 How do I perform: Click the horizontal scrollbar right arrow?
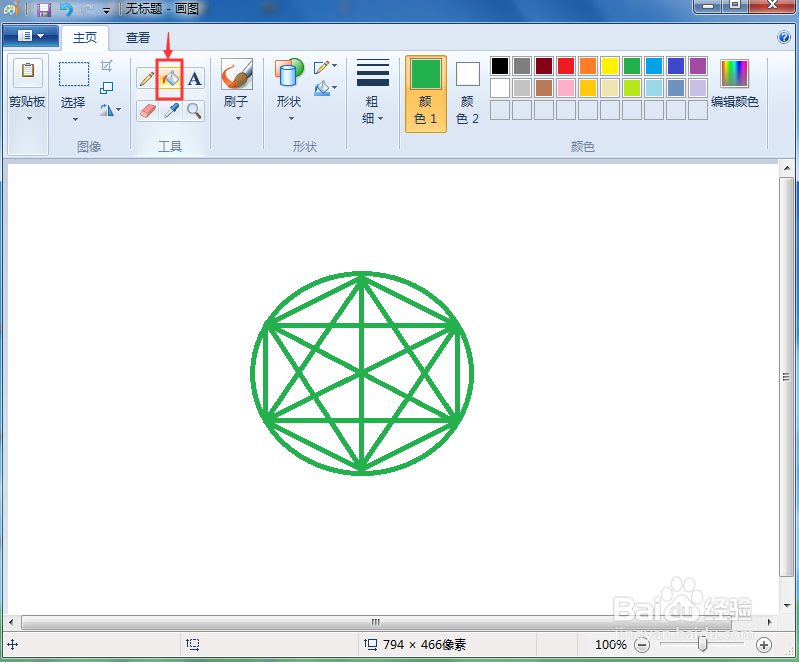click(769, 622)
